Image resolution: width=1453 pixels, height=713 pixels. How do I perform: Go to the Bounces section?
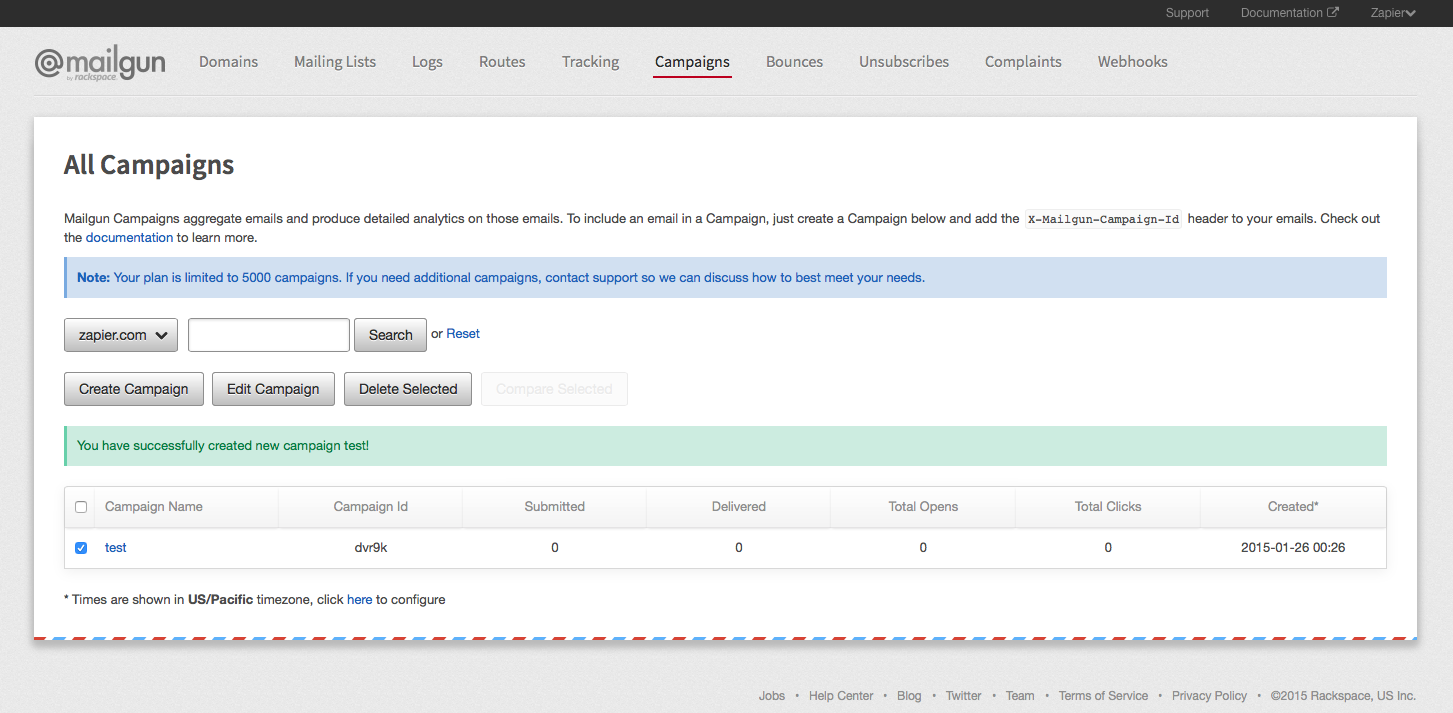tap(794, 61)
